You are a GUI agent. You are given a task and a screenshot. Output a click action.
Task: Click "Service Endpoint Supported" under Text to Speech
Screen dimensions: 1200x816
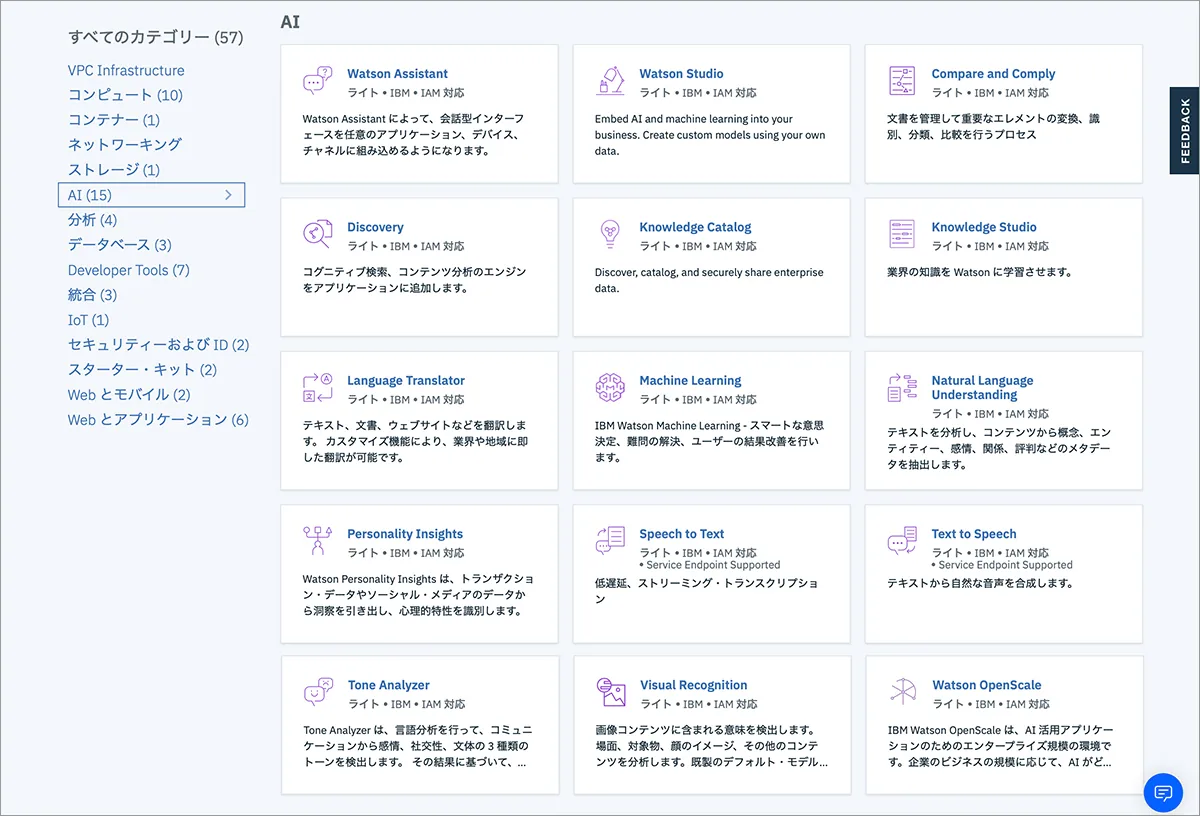coord(1006,565)
